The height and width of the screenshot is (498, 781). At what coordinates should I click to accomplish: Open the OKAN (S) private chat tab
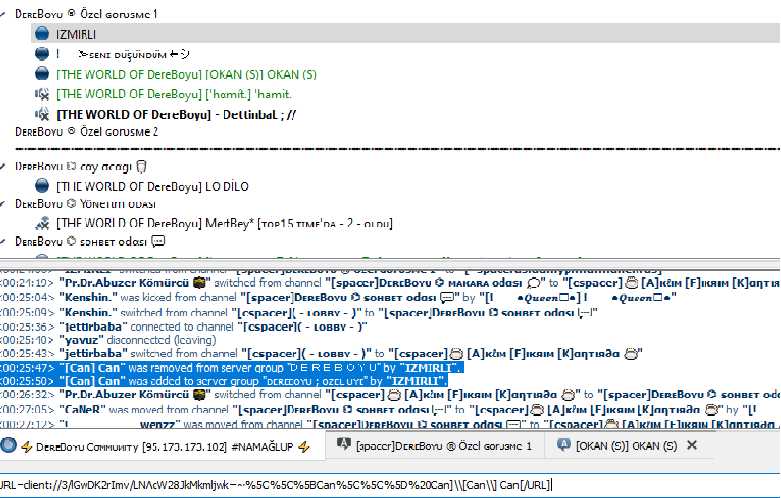click(629, 446)
